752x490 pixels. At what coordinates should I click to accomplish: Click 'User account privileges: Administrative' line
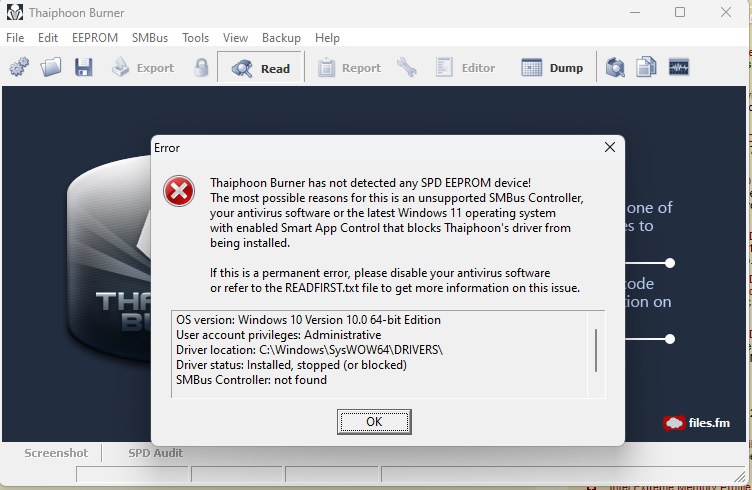point(279,335)
